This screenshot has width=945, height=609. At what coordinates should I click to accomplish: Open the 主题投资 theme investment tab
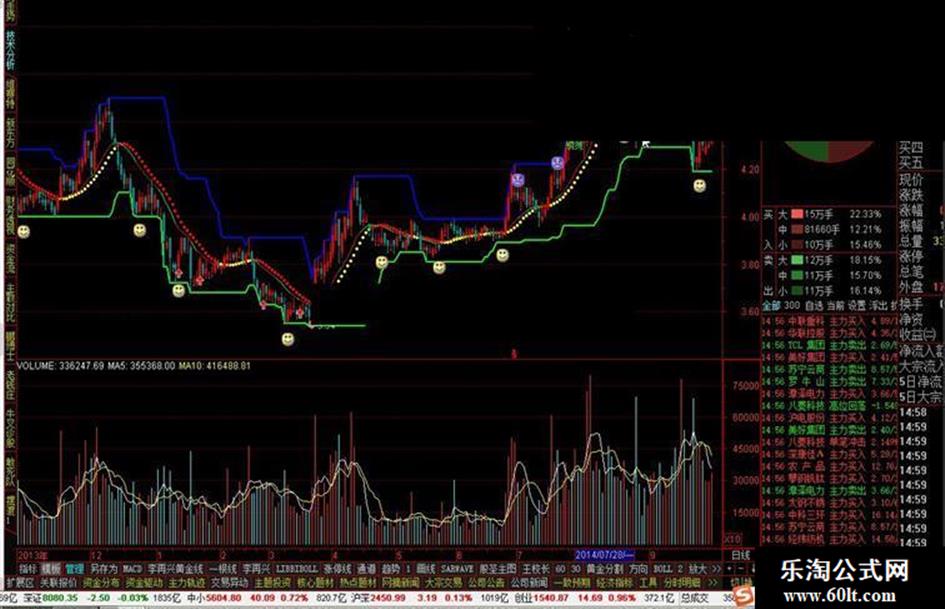272,583
